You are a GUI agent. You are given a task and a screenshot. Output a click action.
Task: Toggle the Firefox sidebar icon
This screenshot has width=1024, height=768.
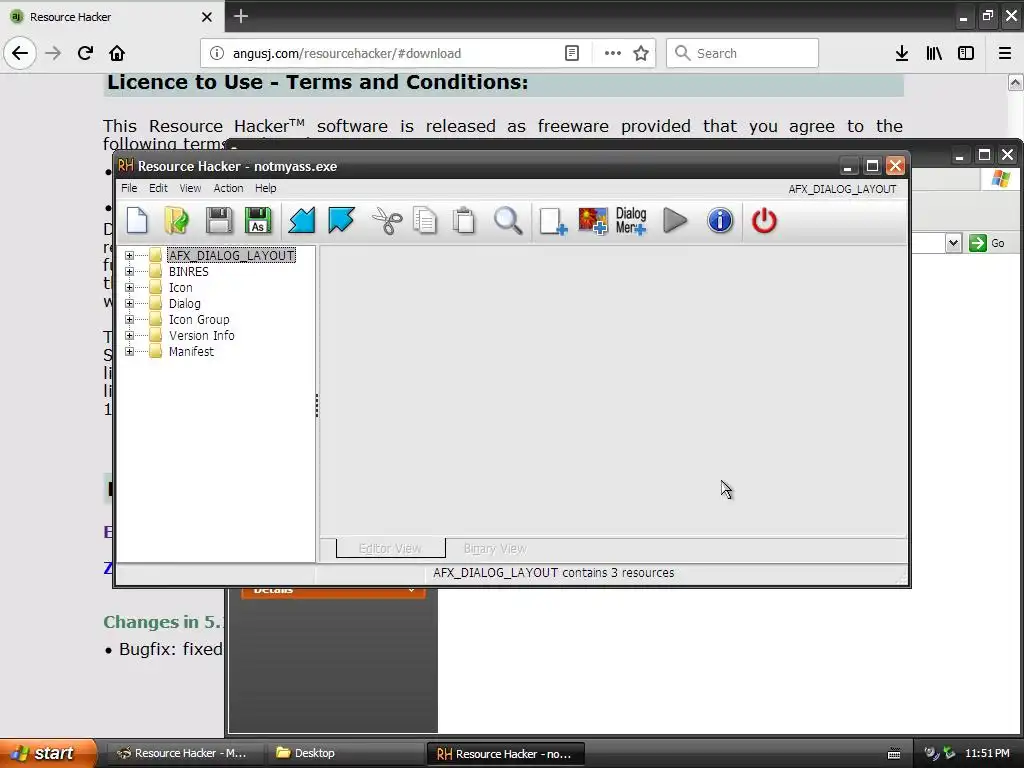coord(966,53)
